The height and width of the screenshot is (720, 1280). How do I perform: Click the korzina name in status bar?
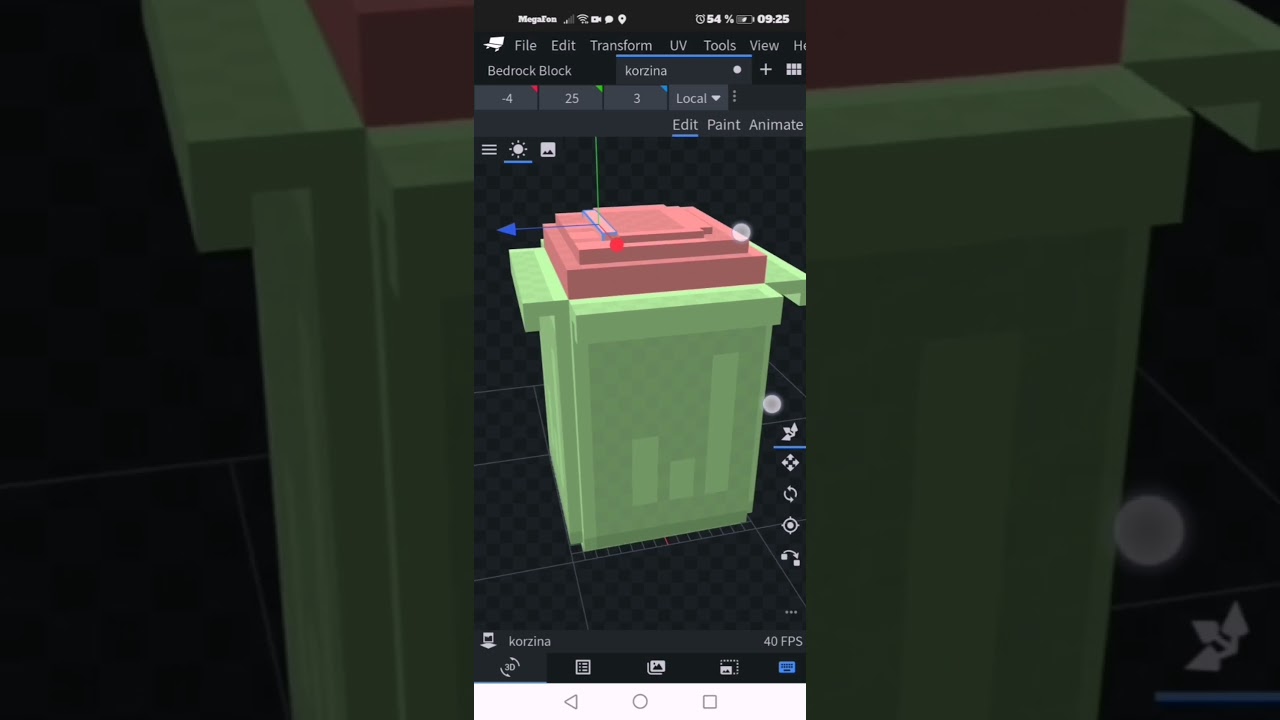coord(529,641)
